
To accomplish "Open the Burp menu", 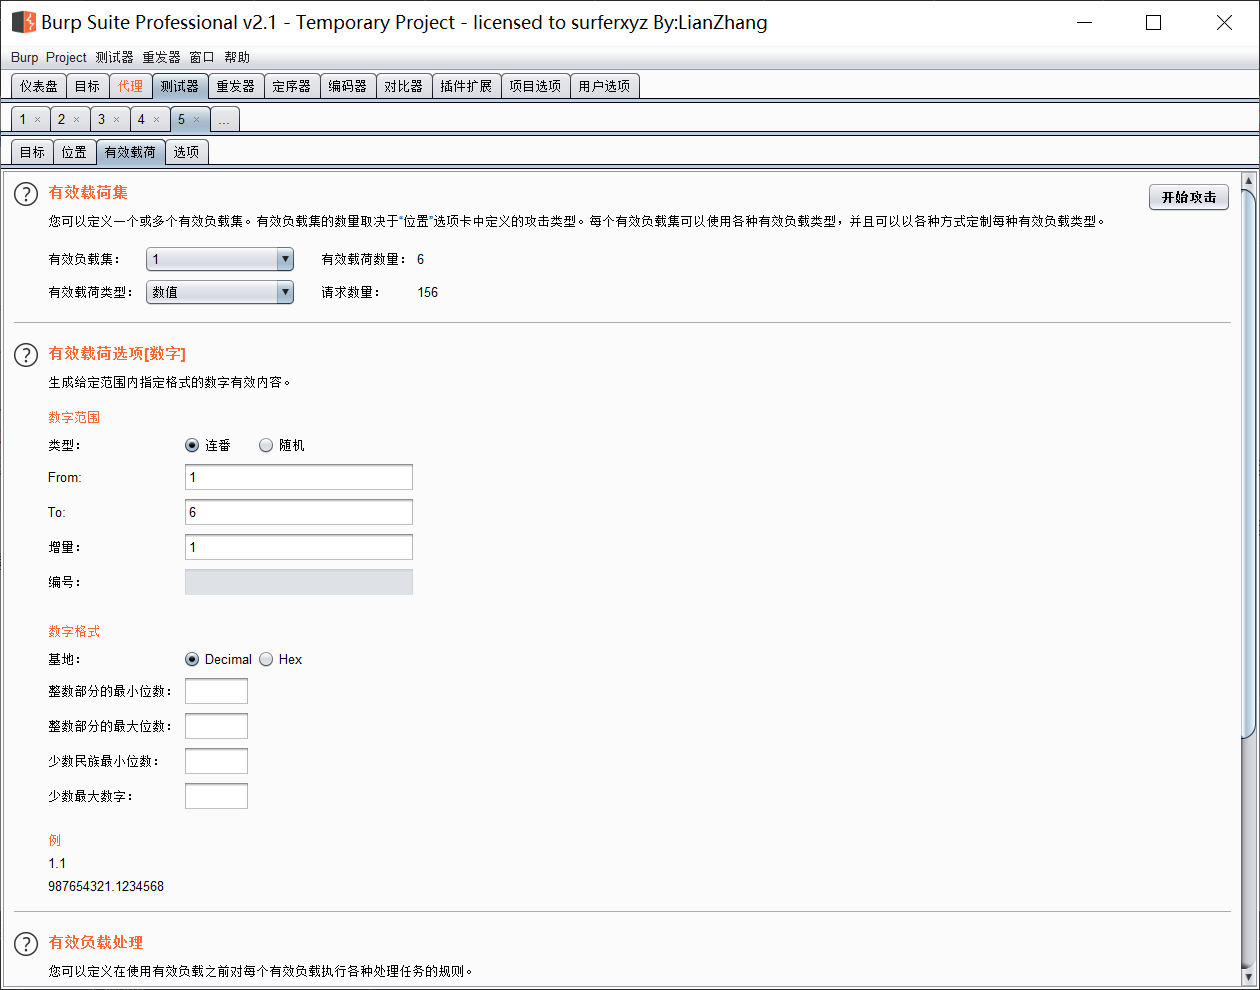I will [x=24, y=57].
